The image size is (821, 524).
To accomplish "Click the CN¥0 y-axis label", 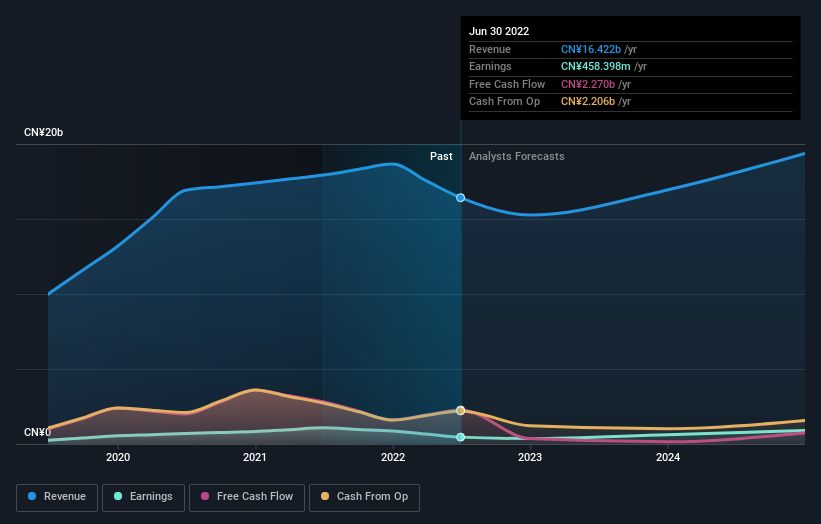I will pos(37,432).
